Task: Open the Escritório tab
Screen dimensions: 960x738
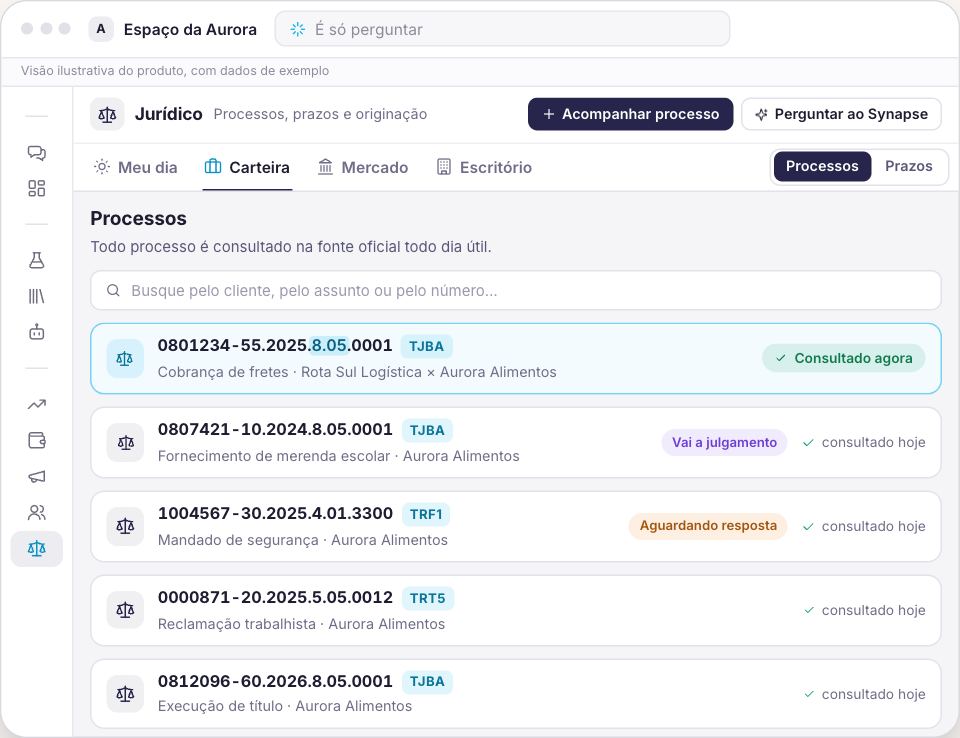Action: [x=484, y=167]
